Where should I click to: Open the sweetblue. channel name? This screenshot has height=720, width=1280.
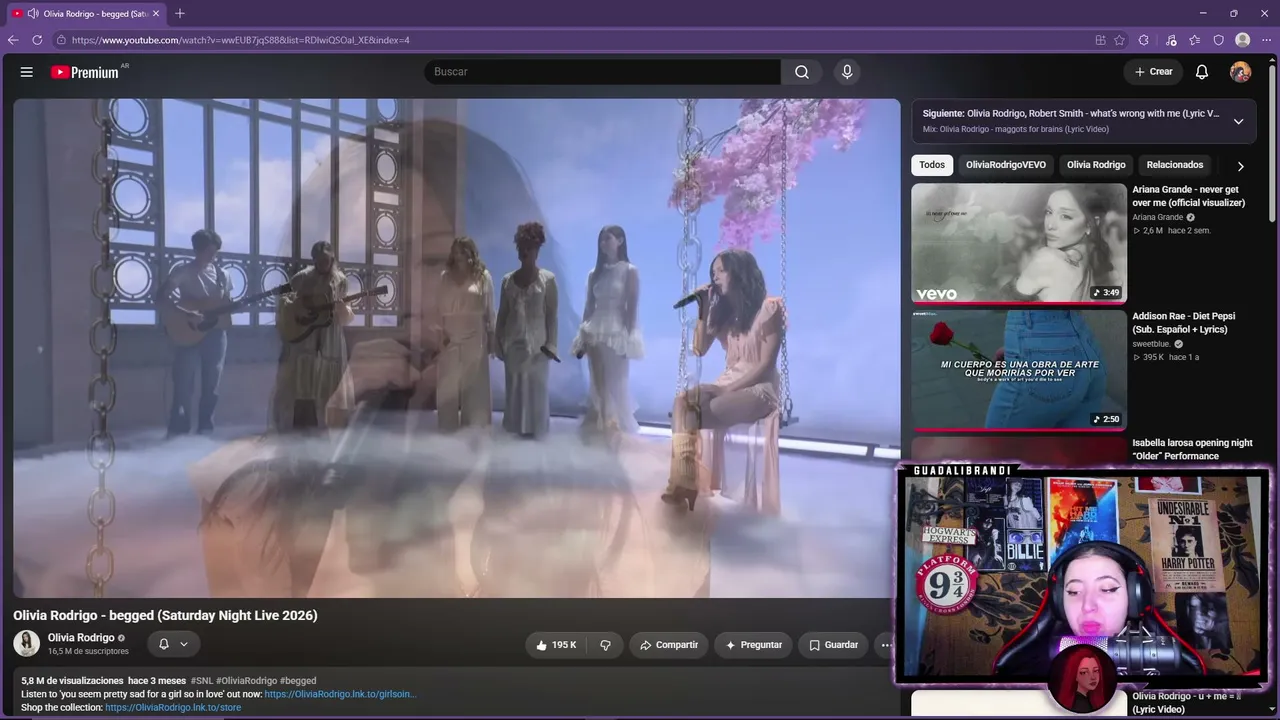[1151, 344]
